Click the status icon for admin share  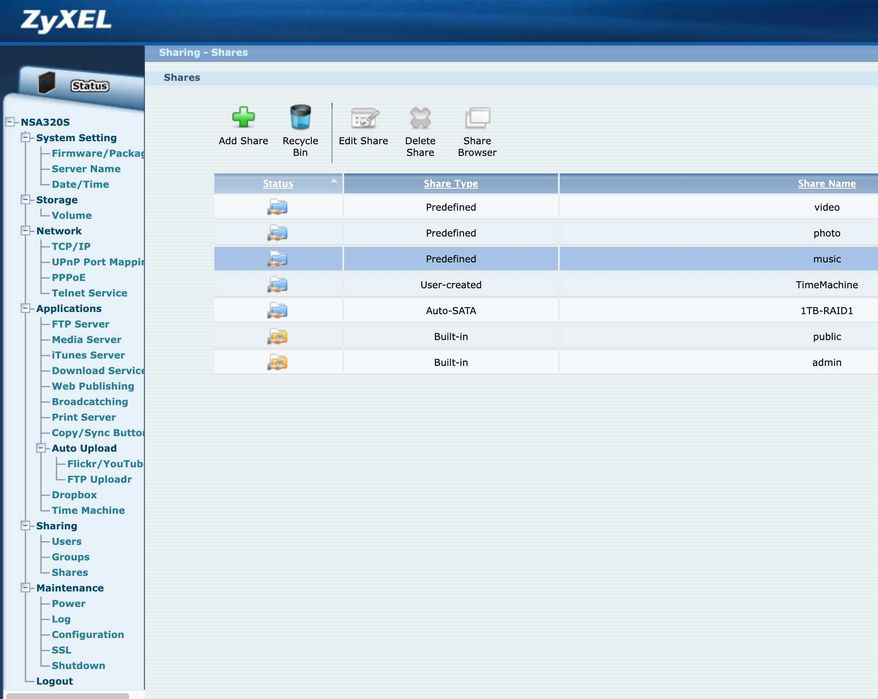pos(277,362)
